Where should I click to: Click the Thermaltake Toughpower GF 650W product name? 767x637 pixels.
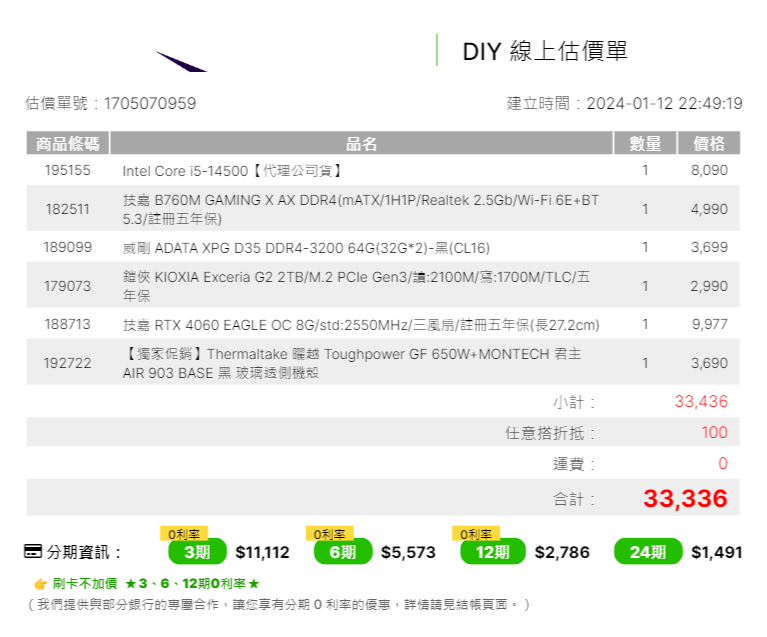click(x=352, y=363)
